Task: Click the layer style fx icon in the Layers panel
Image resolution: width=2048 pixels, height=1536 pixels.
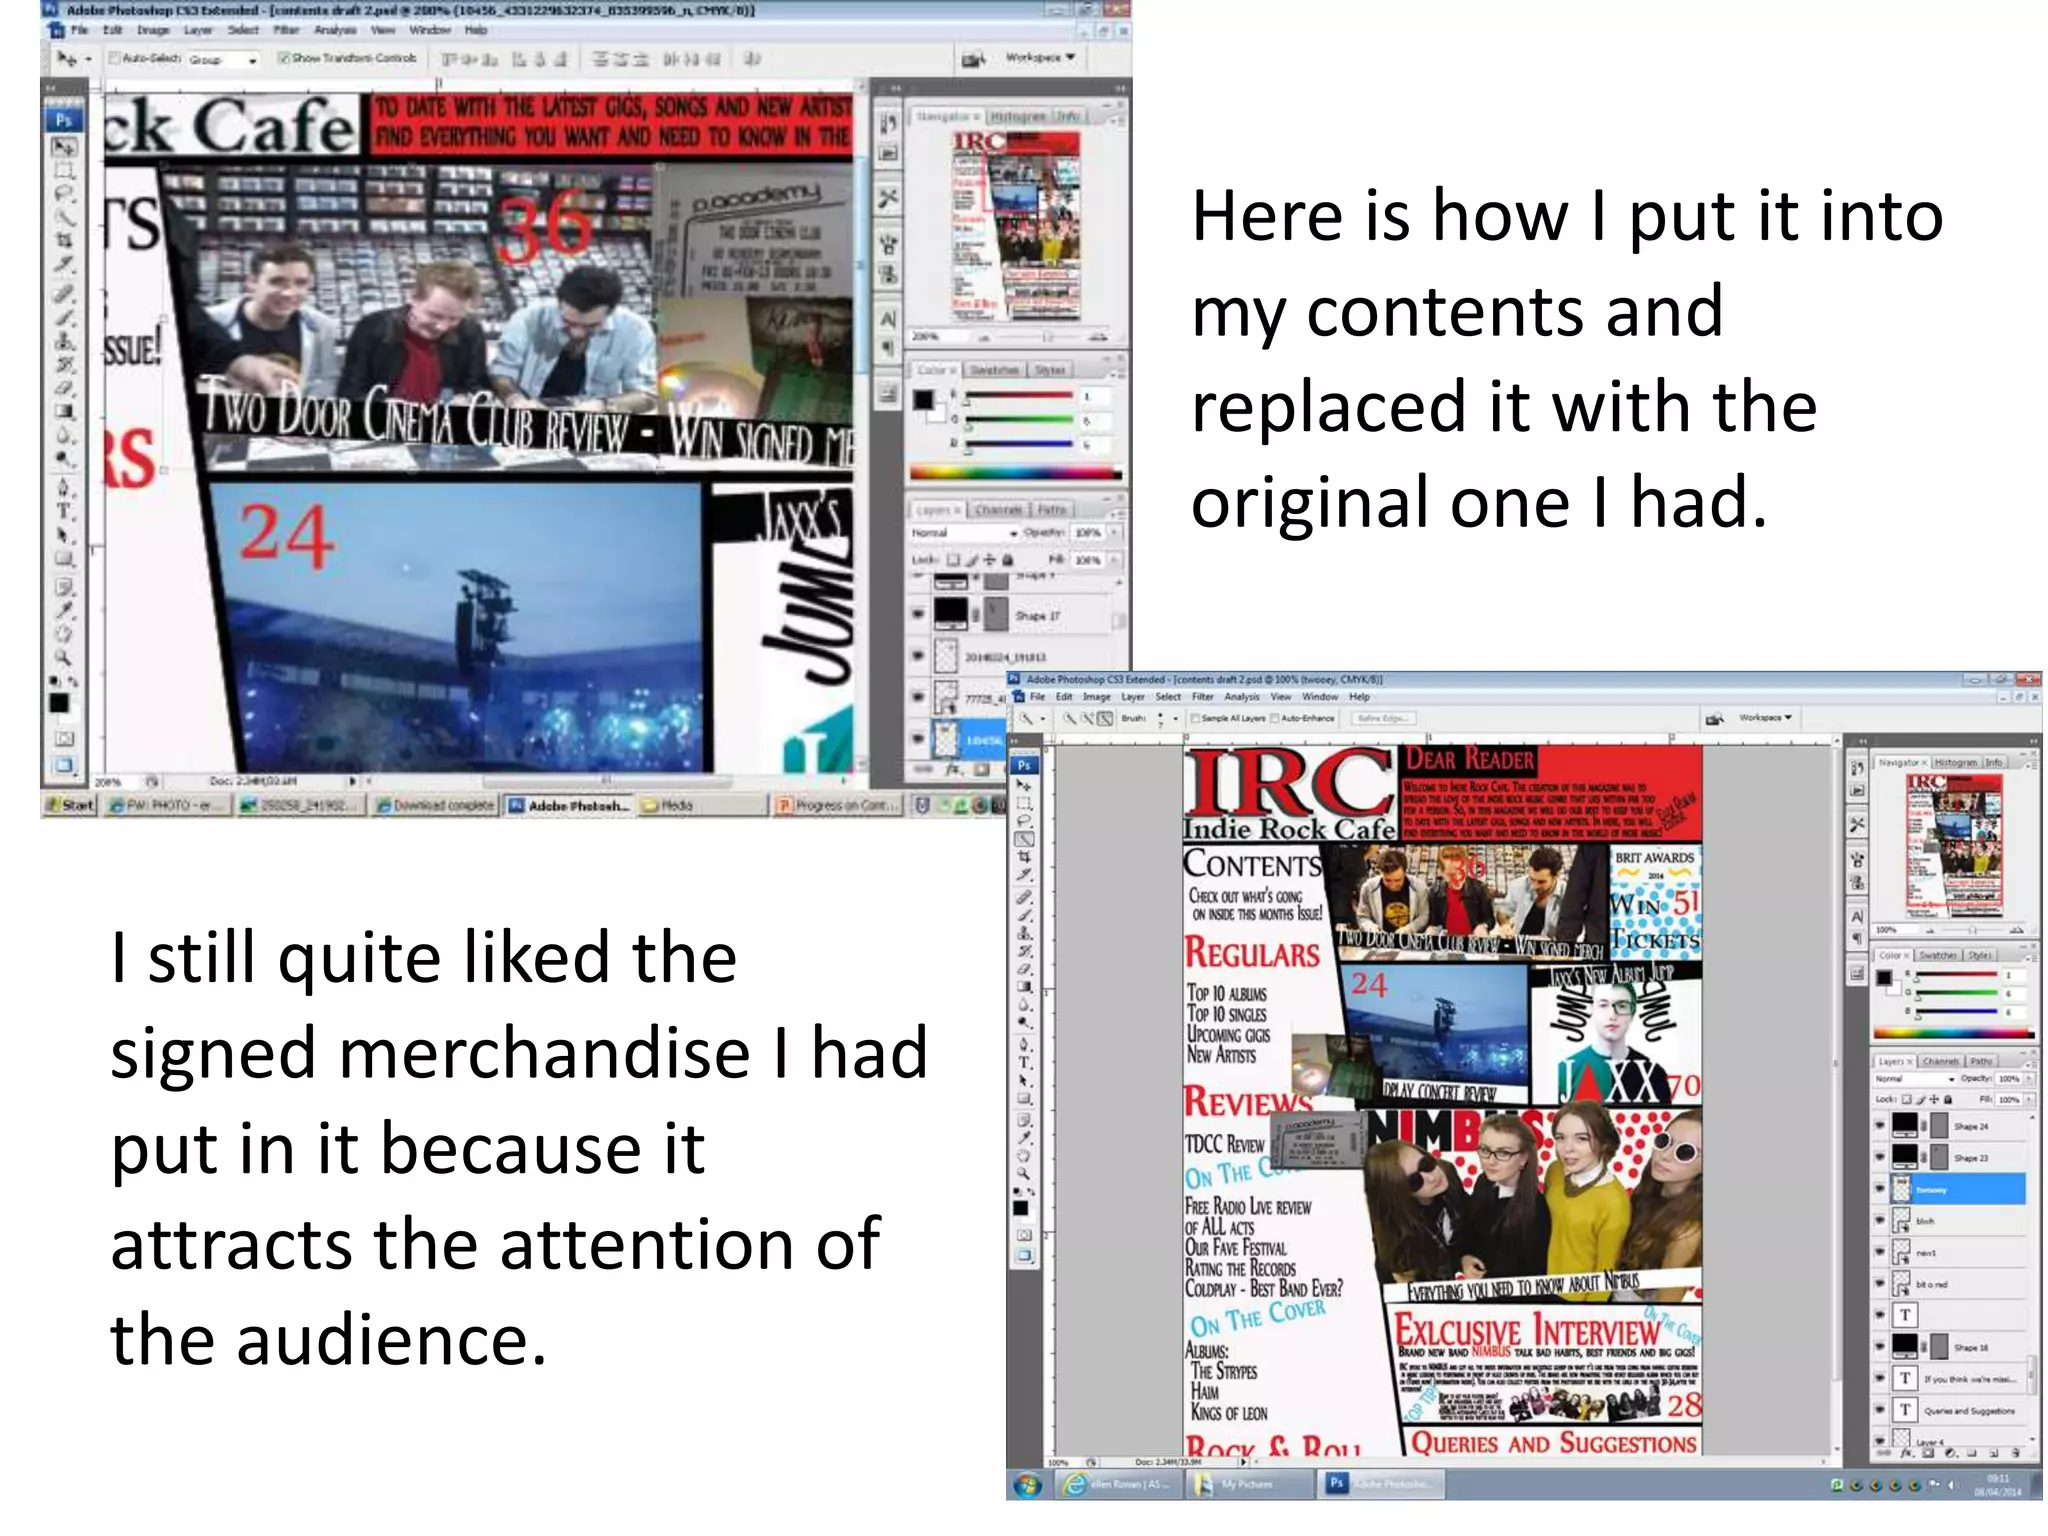Action: tap(1905, 1452)
